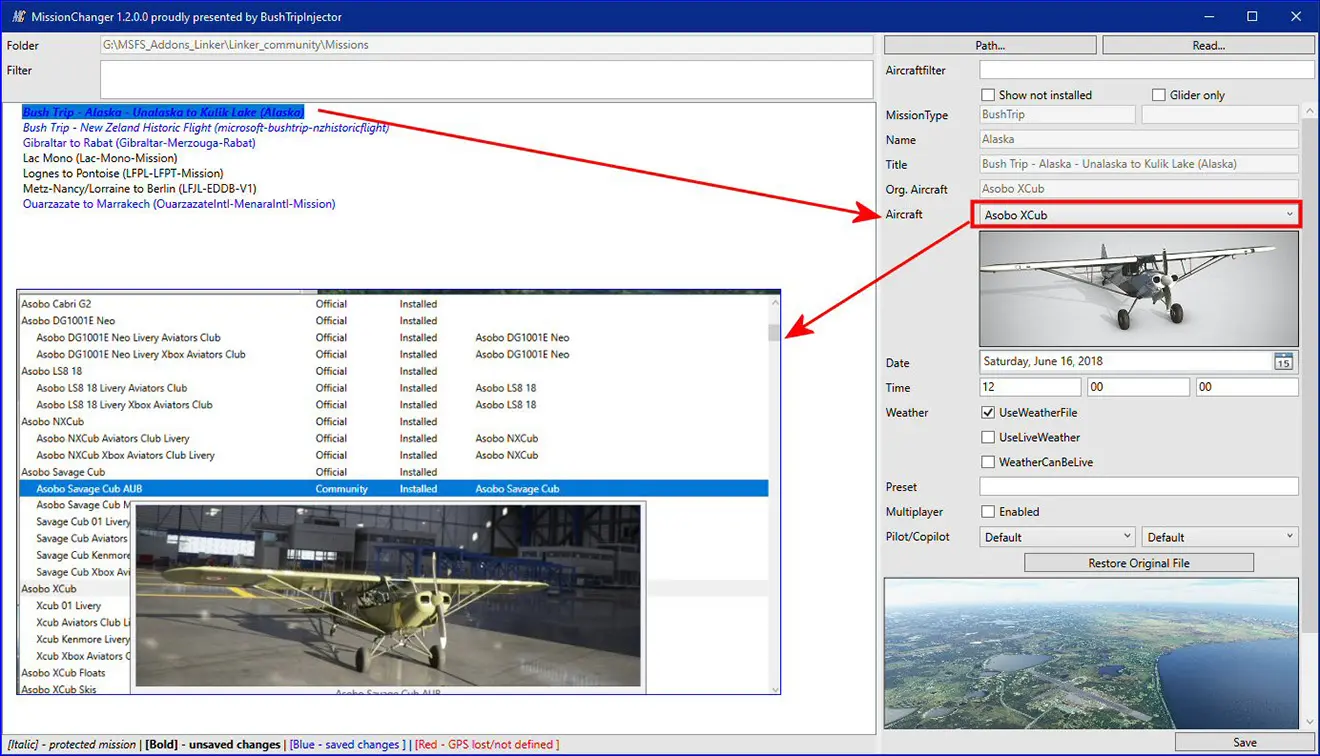Select Asobo NXCub Xbox Aviators Club Livery row

(393, 455)
